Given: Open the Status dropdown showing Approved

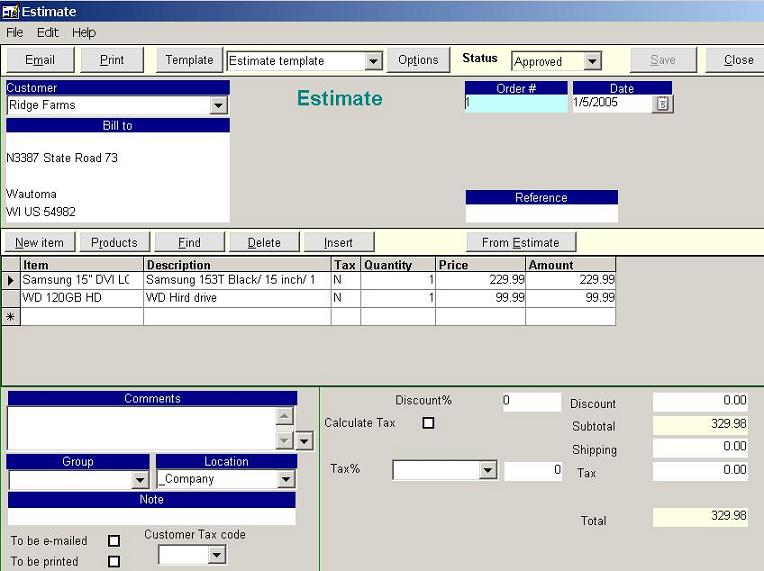Looking at the screenshot, I should (592, 61).
